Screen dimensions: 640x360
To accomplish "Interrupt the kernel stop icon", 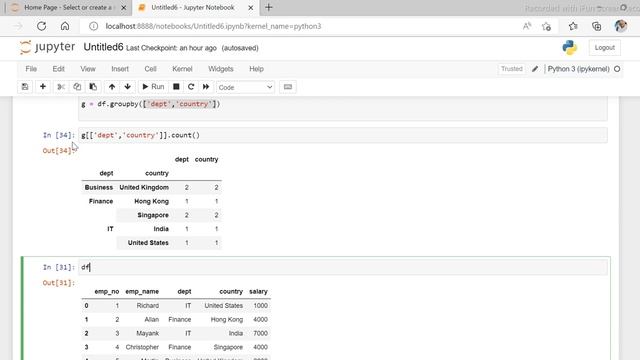I will pyautogui.click(x=176, y=87).
